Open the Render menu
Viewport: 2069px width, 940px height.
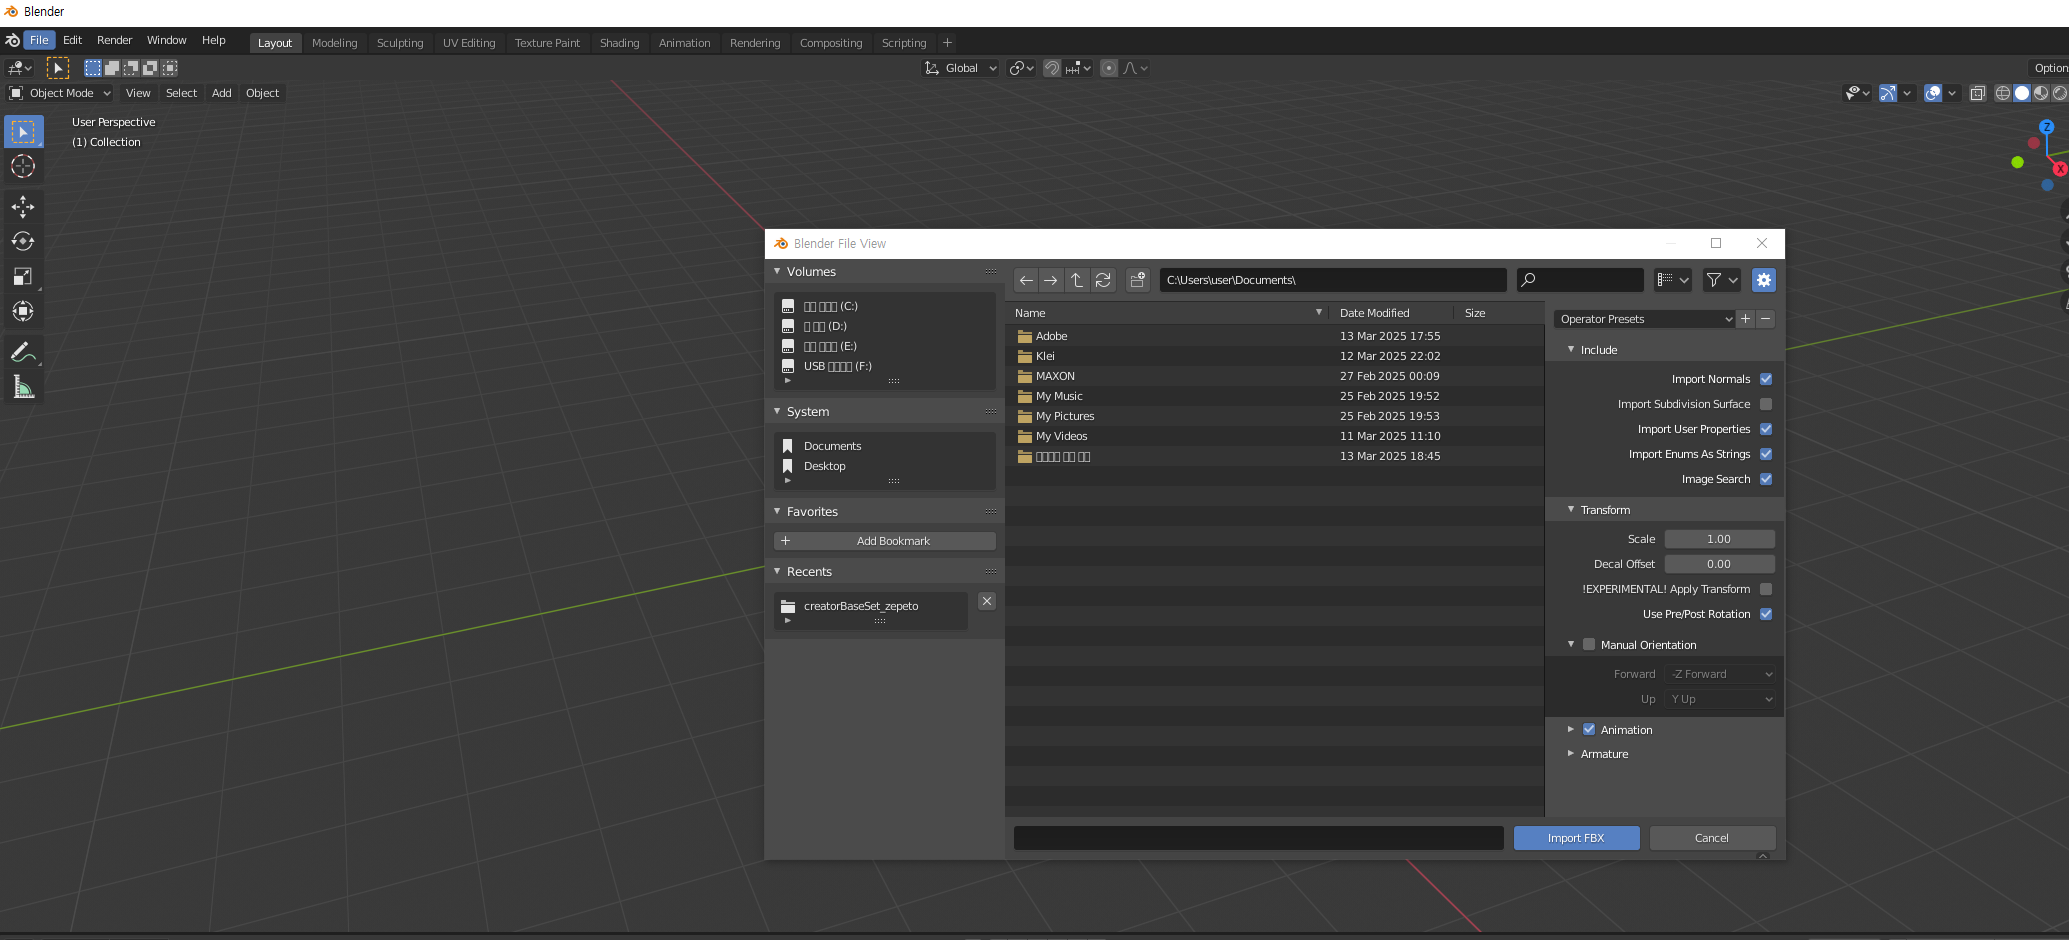(x=114, y=40)
